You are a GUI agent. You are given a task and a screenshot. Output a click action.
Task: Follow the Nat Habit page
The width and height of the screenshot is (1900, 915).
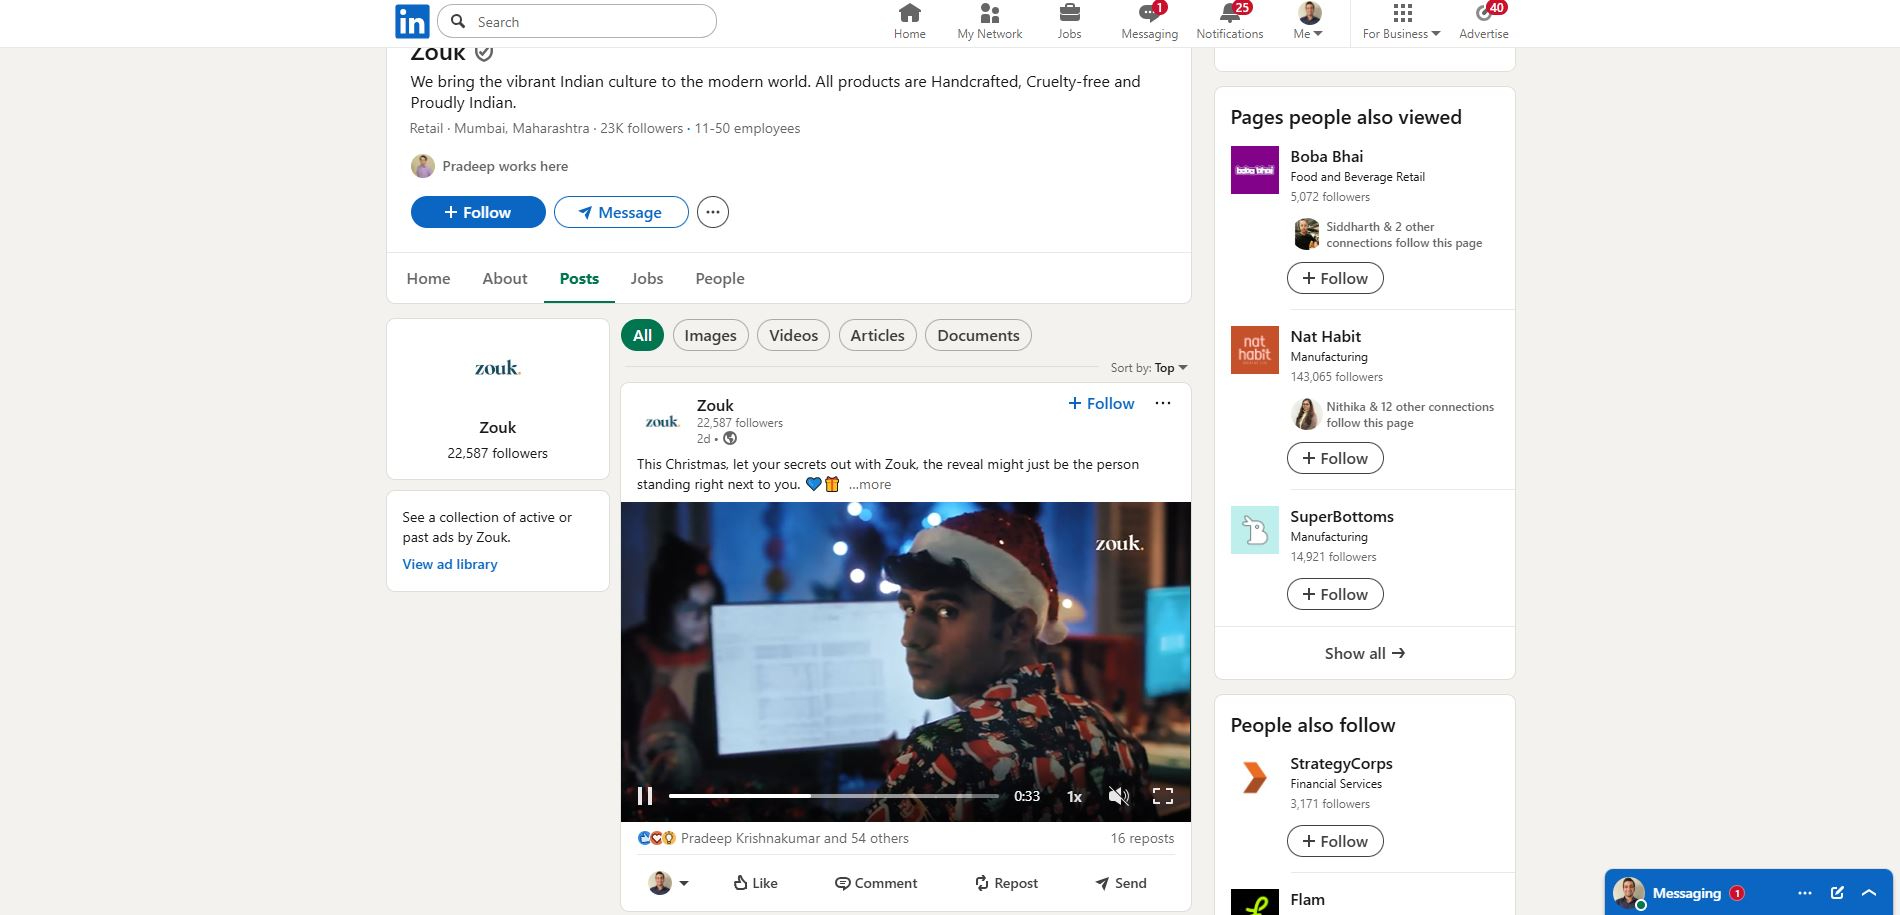[1335, 458]
